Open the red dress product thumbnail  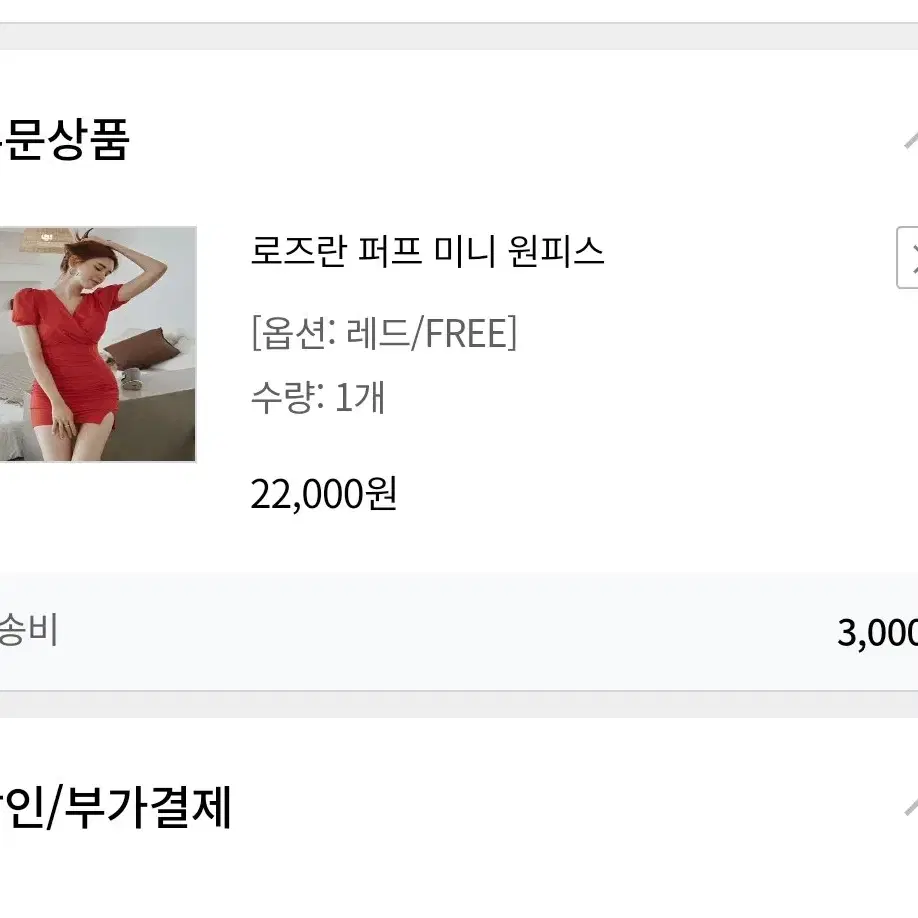[x=98, y=344]
